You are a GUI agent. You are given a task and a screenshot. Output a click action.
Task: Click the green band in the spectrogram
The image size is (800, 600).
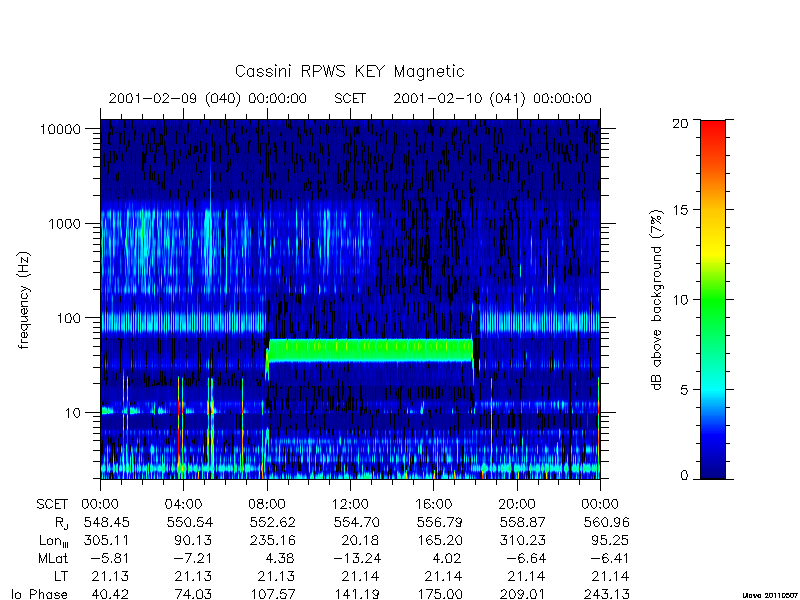(x=371, y=350)
